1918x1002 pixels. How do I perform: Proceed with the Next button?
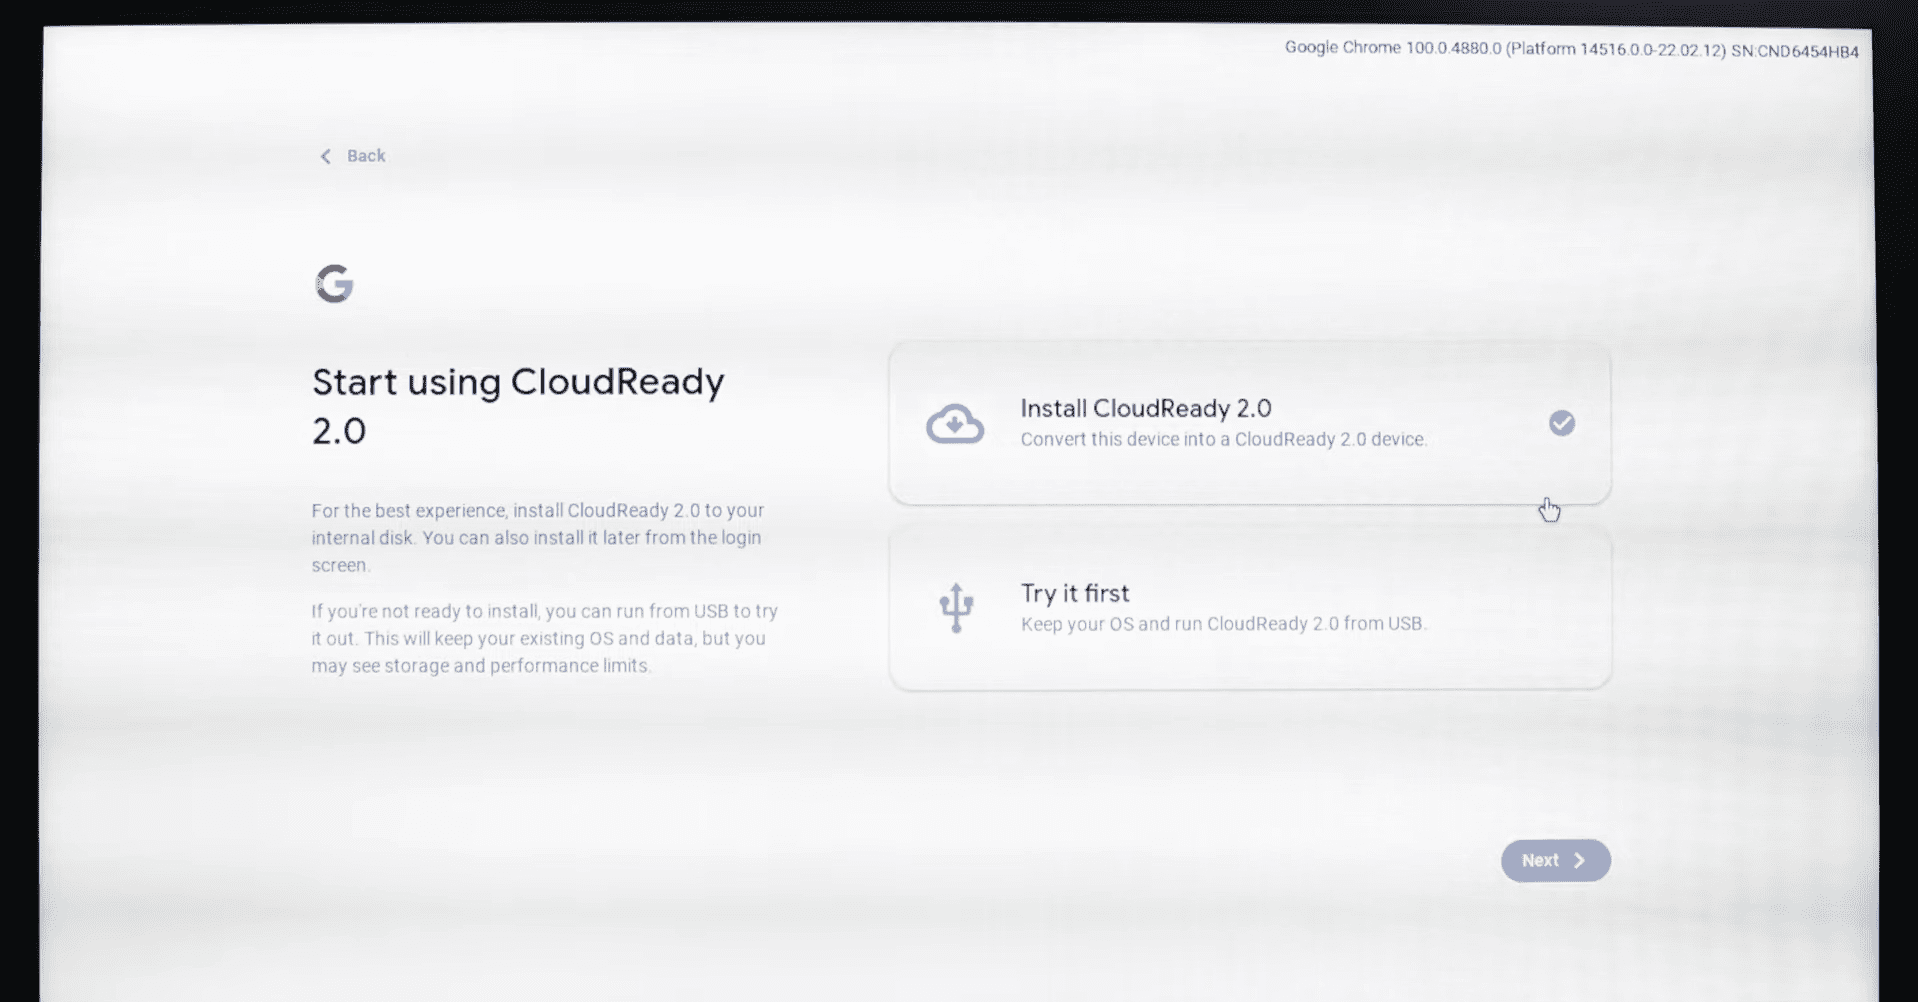coord(1555,860)
